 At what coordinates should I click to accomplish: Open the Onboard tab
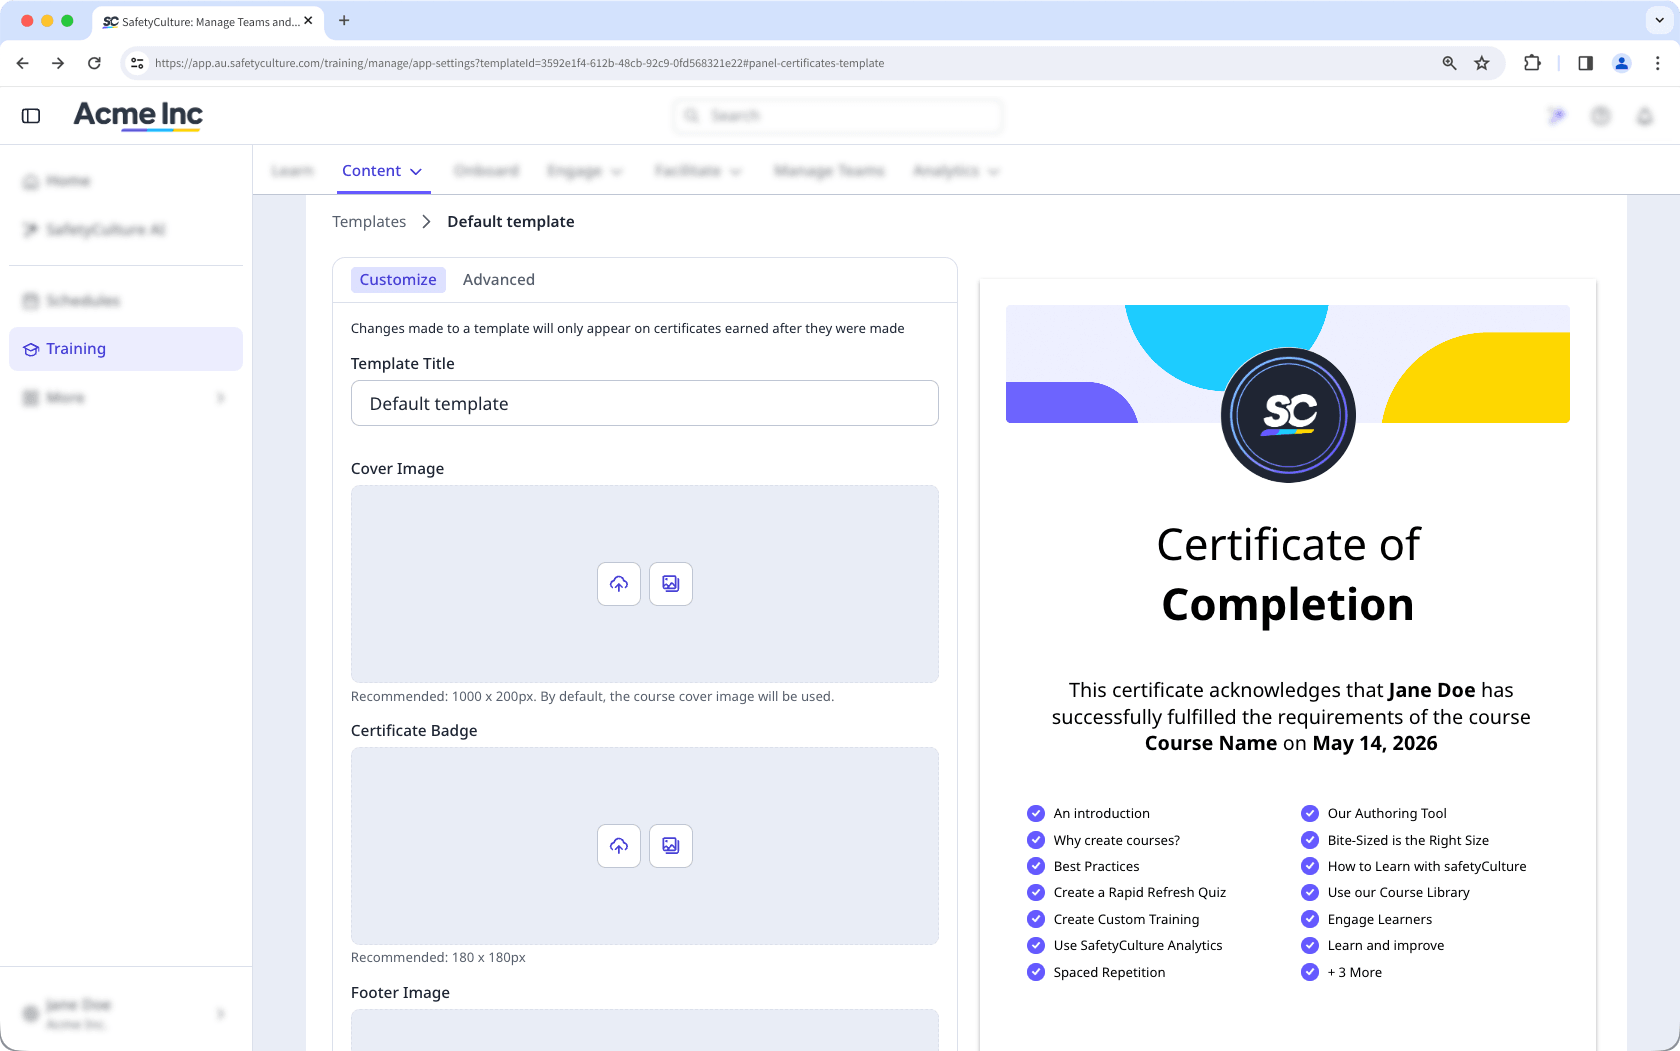point(486,171)
